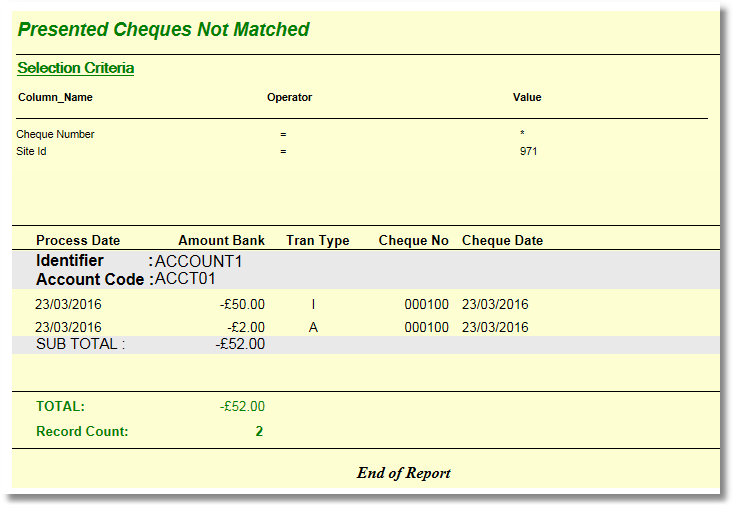
Task: Select the Cheque Number criteria row label
Action: point(55,134)
